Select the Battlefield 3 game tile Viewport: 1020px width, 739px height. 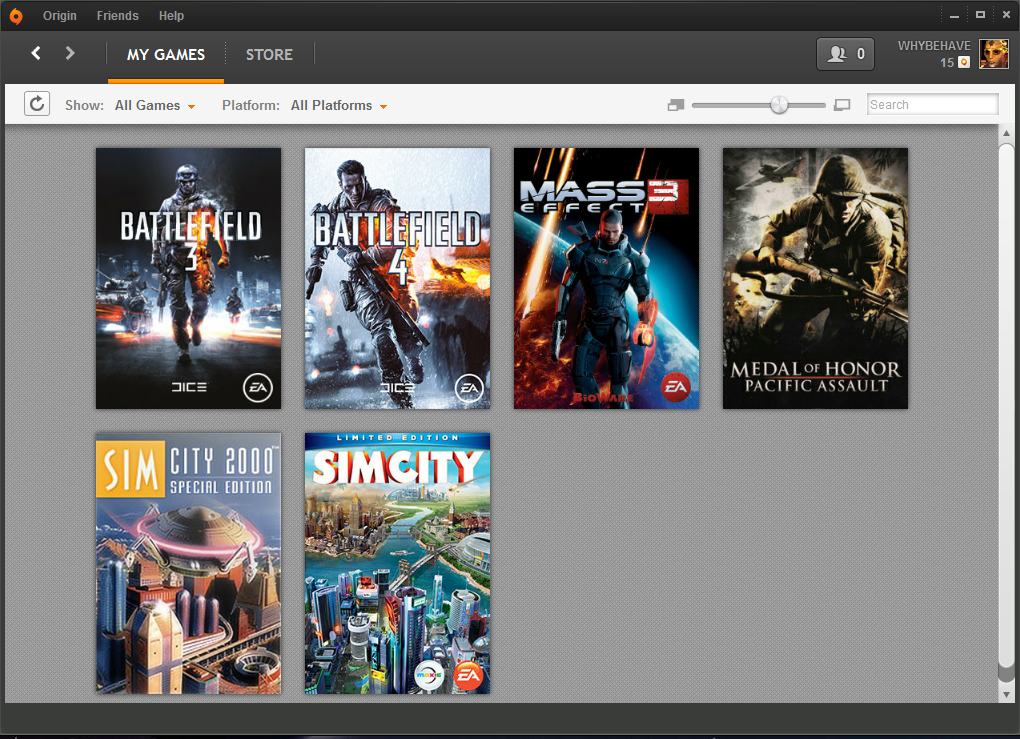point(189,278)
